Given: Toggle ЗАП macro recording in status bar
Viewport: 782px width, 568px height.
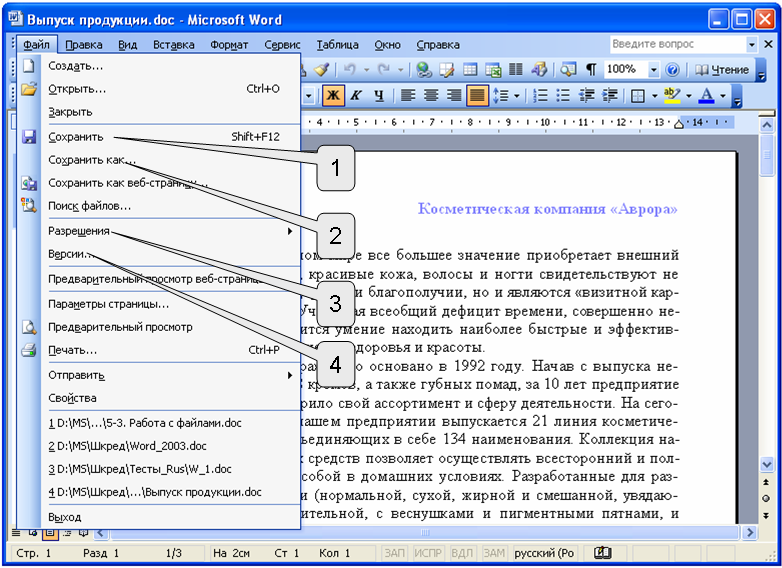Looking at the screenshot, I should click(394, 553).
